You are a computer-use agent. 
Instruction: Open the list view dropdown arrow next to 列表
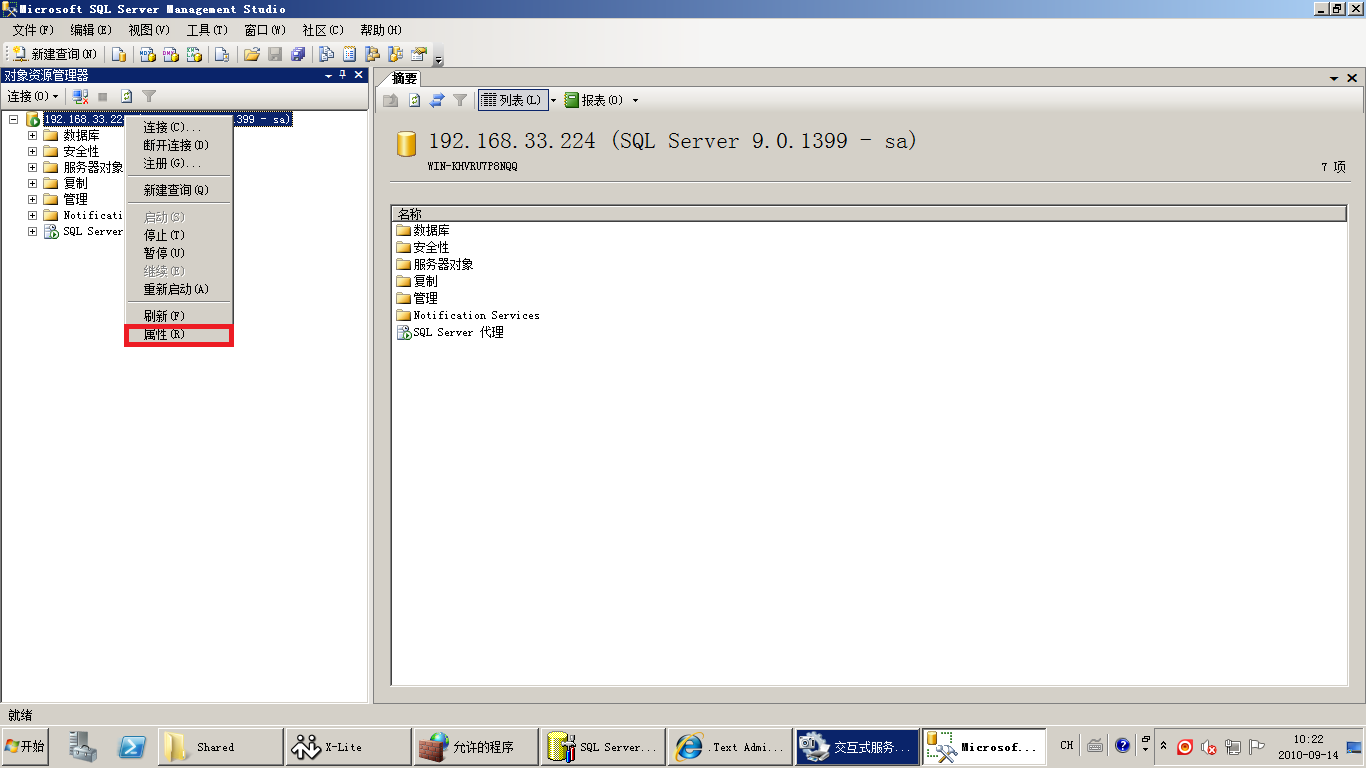pyautogui.click(x=553, y=100)
